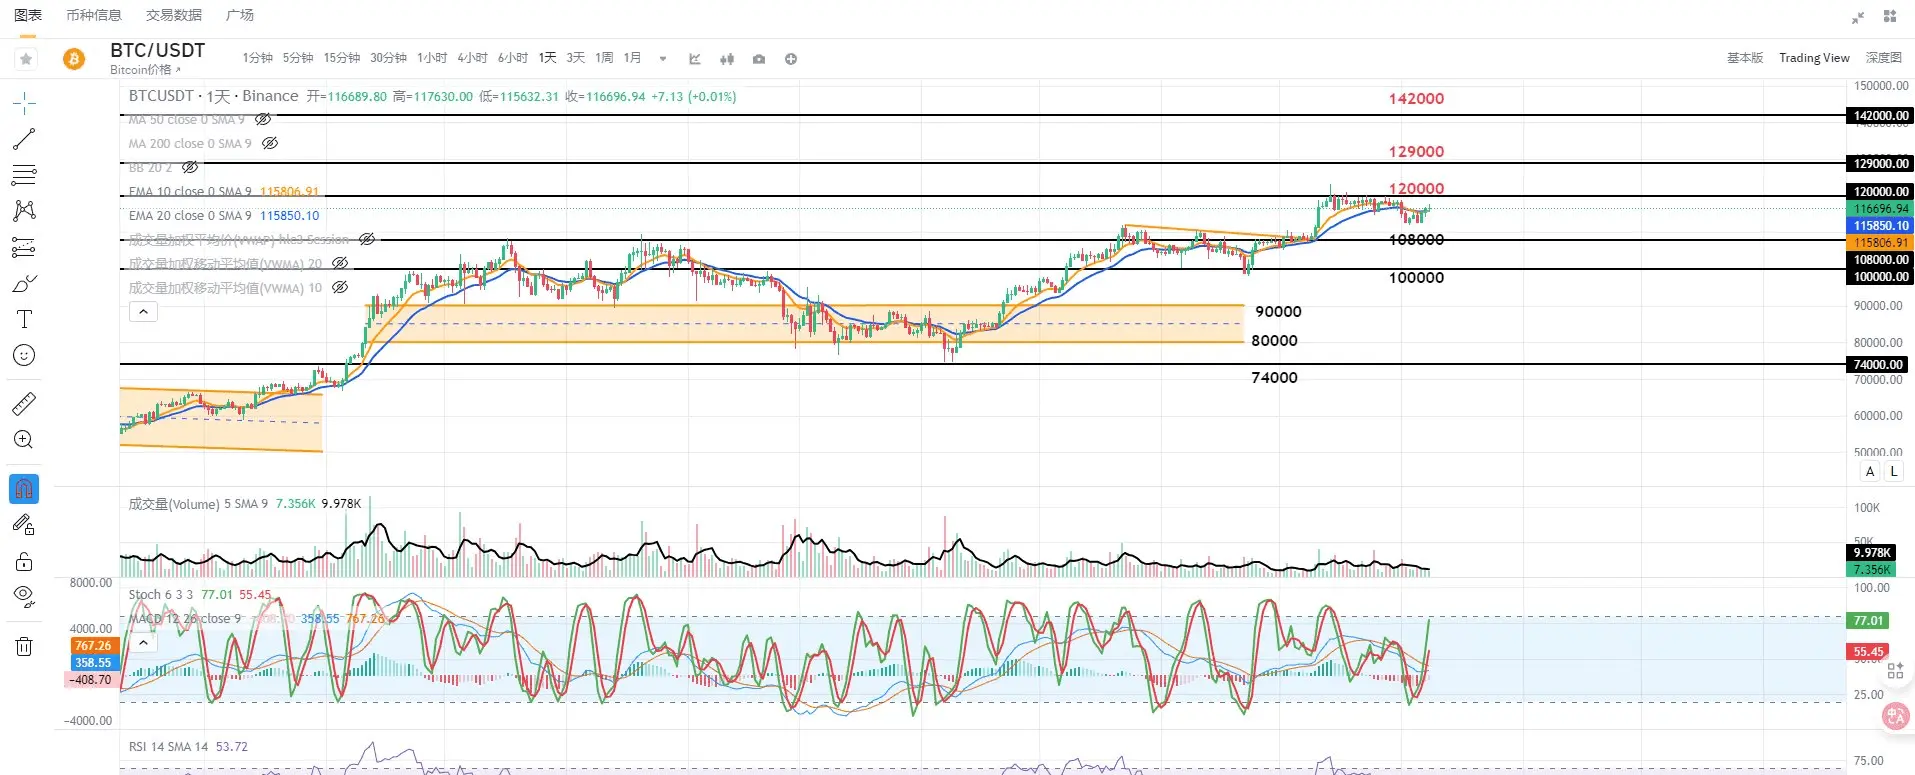Click the Bitcoin coin logo
Screen dimensions: 1915x775
(x=74, y=59)
